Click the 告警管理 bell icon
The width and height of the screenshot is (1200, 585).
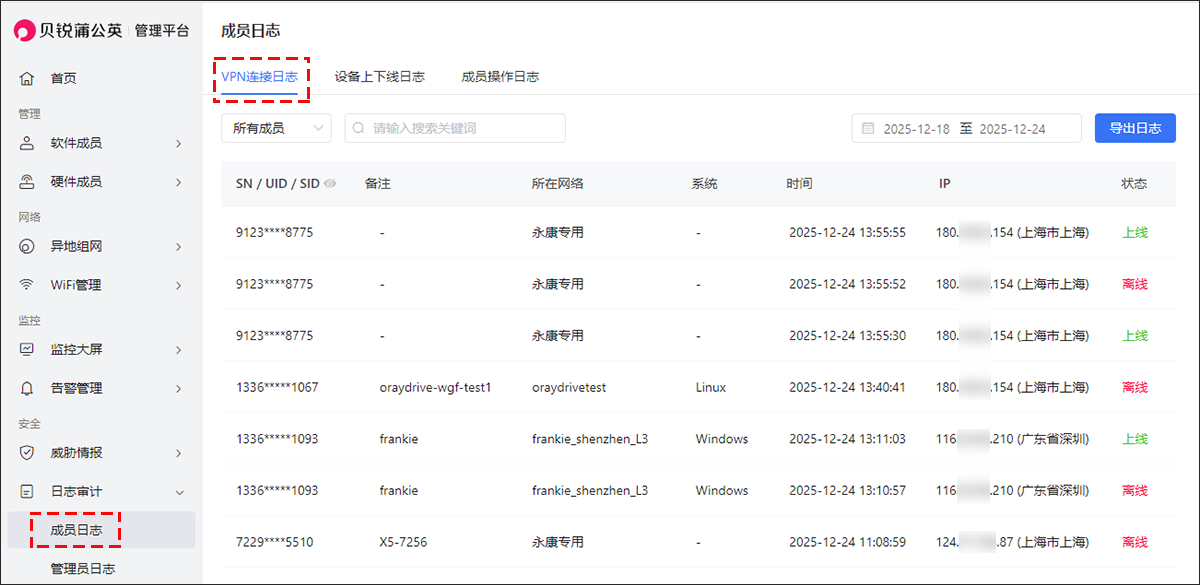(x=27, y=388)
